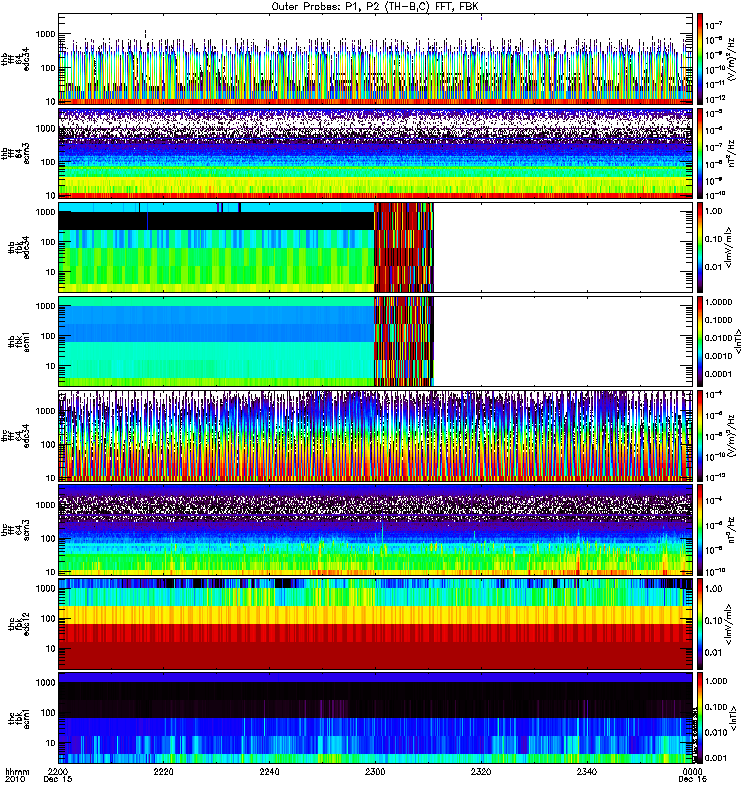Viewport: 750px width, 800px height.
Task: Select the thb fbk scm1 filter bank panel
Action: click(x=375, y=341)
